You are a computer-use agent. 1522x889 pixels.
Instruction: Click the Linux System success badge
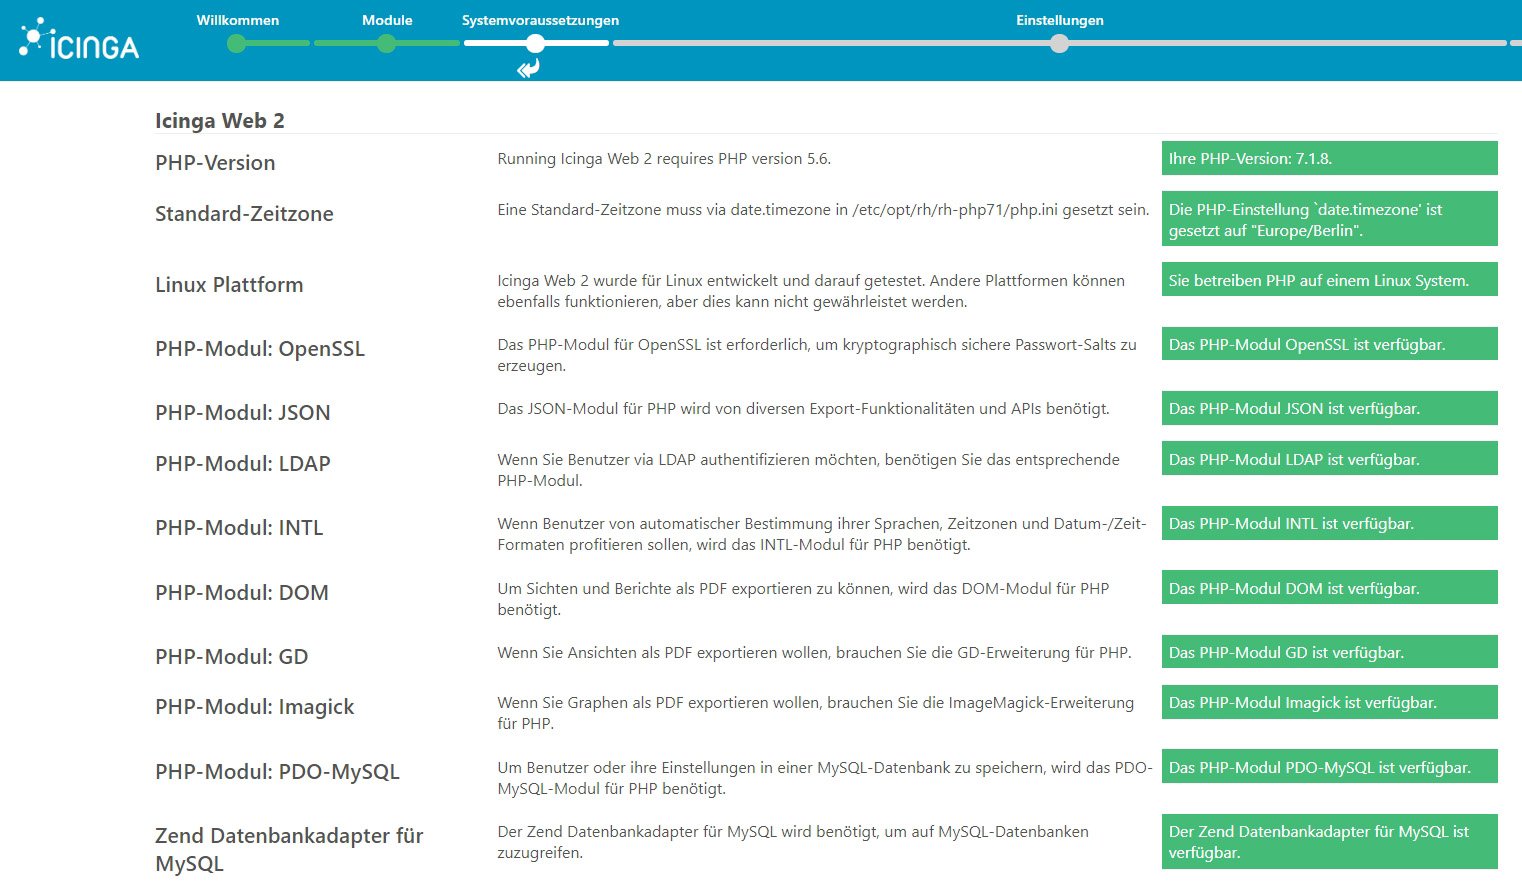click(1328, 280)
